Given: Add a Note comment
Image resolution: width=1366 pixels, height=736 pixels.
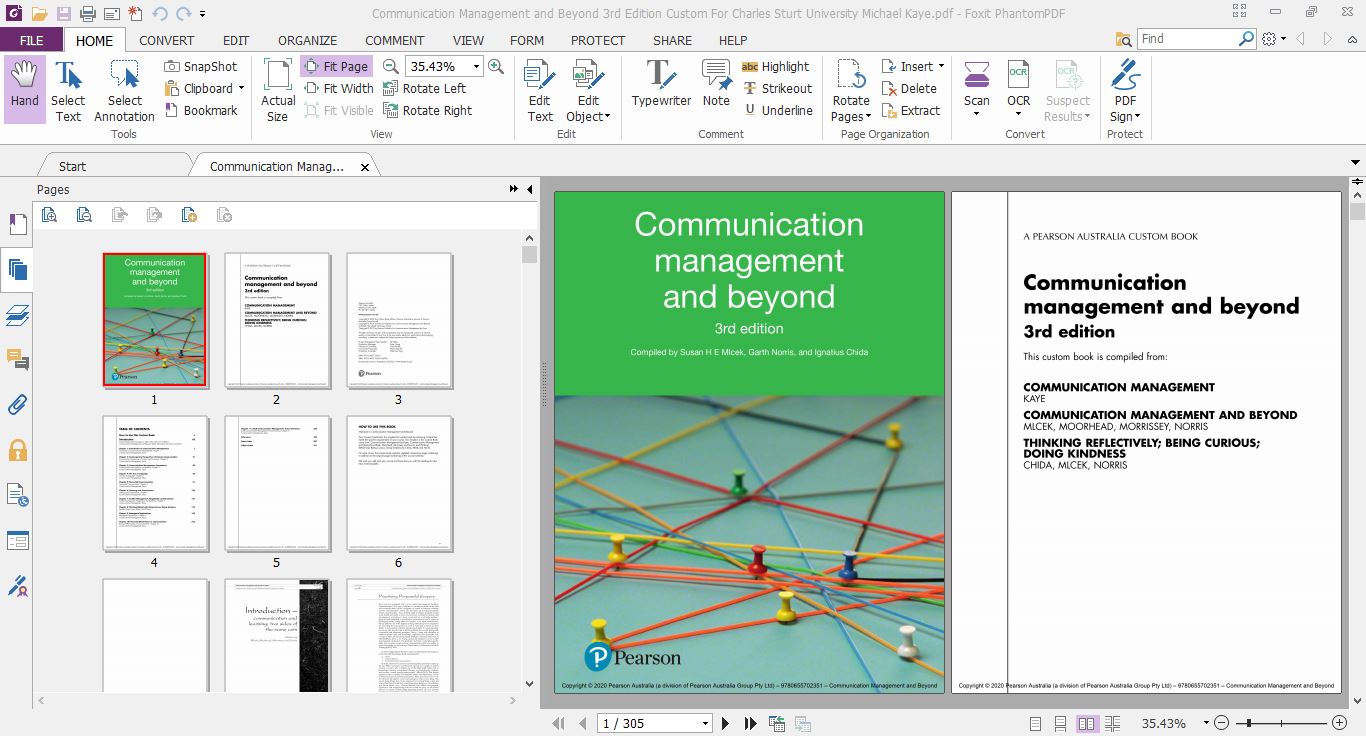Looking at the screenshot, I should [x=716, y=83].
